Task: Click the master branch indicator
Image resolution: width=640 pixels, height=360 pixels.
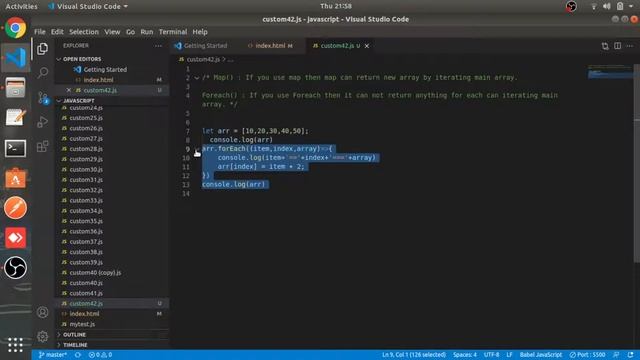Action: pos(52,355)
